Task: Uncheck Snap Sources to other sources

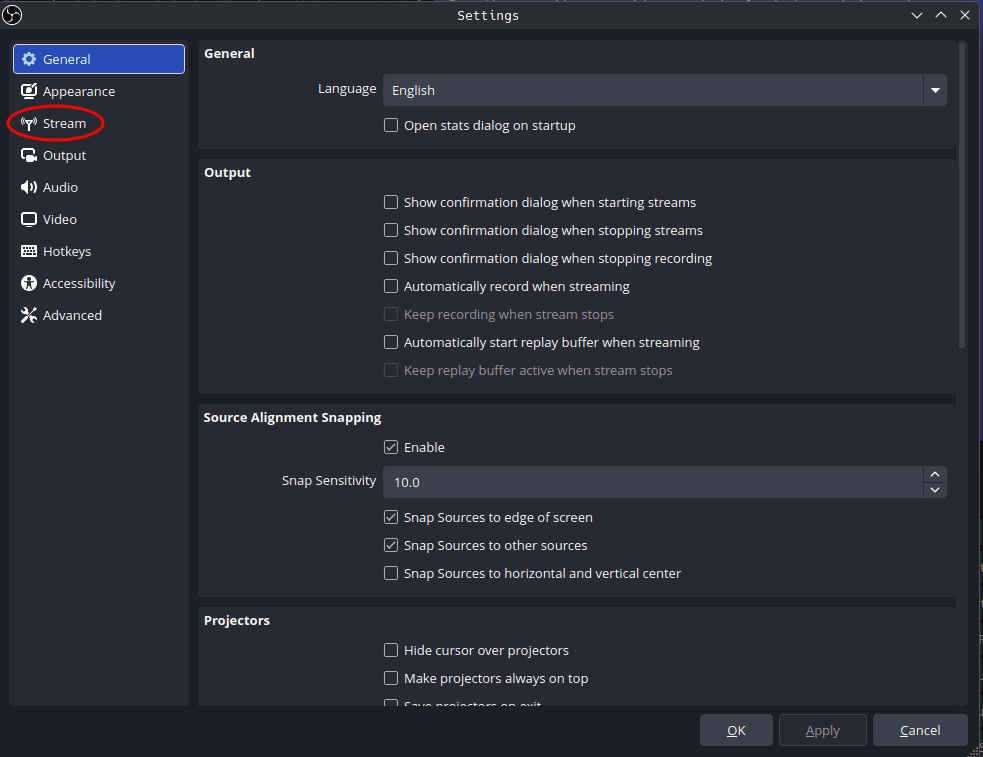Action: coord(391,545)
